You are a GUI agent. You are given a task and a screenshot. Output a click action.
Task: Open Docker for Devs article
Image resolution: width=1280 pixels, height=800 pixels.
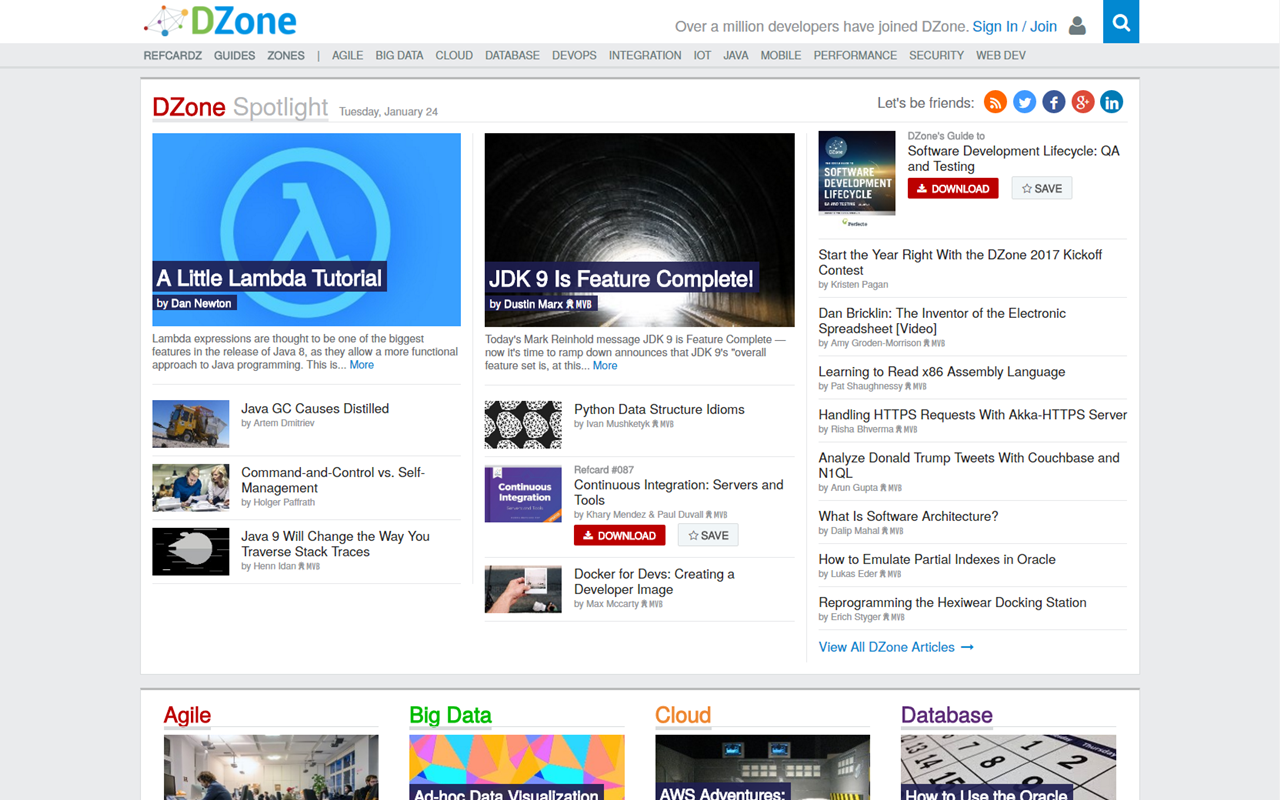[x=654, y=582]
